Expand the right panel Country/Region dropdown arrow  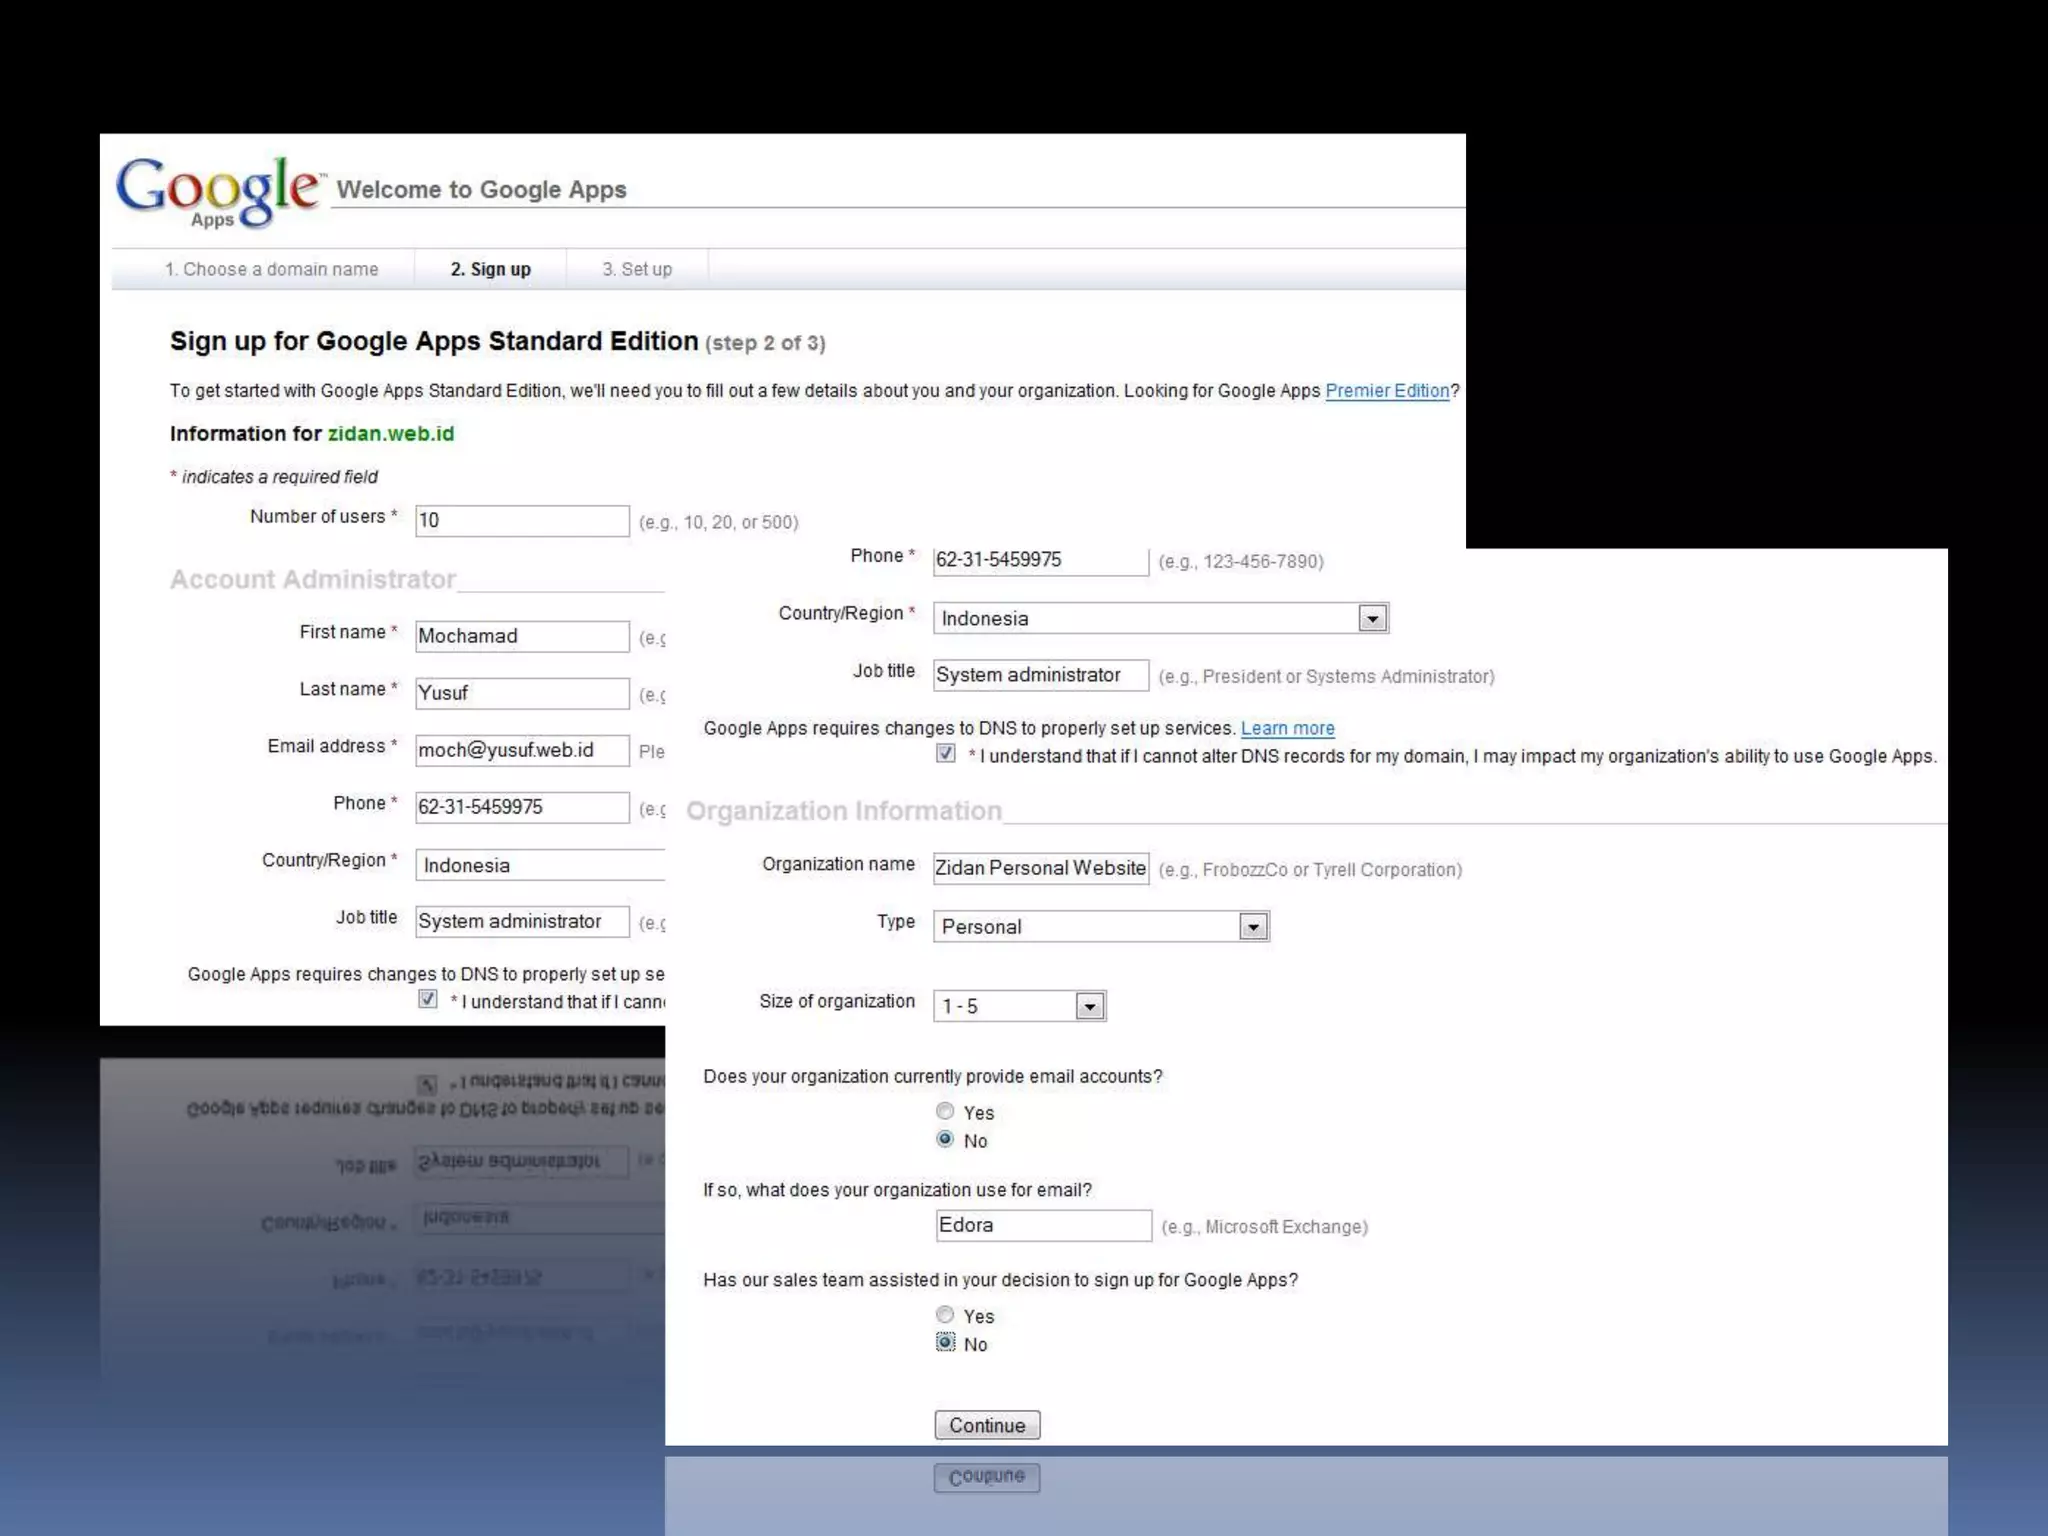(x=1372, y=618)
